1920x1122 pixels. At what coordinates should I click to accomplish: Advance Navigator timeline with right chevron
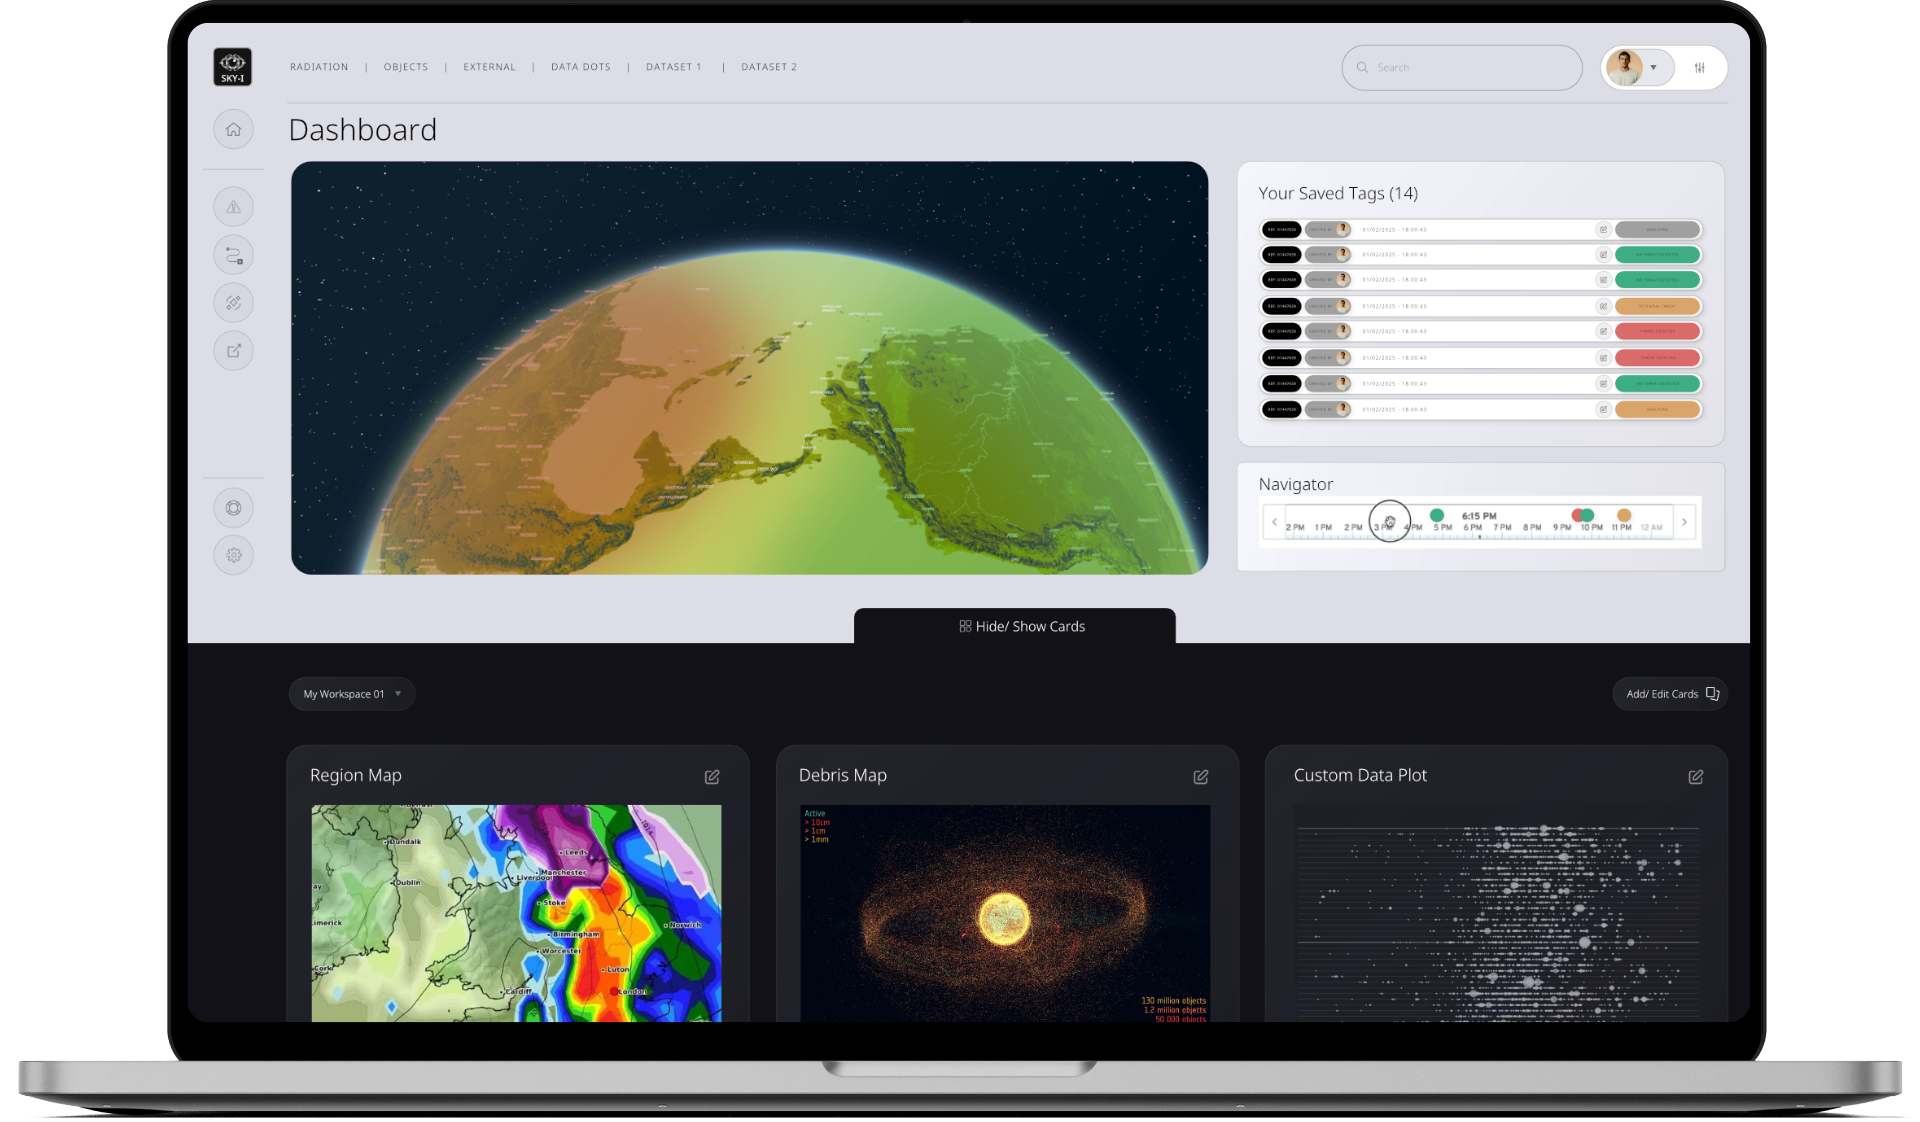(x=1684, y=522)
